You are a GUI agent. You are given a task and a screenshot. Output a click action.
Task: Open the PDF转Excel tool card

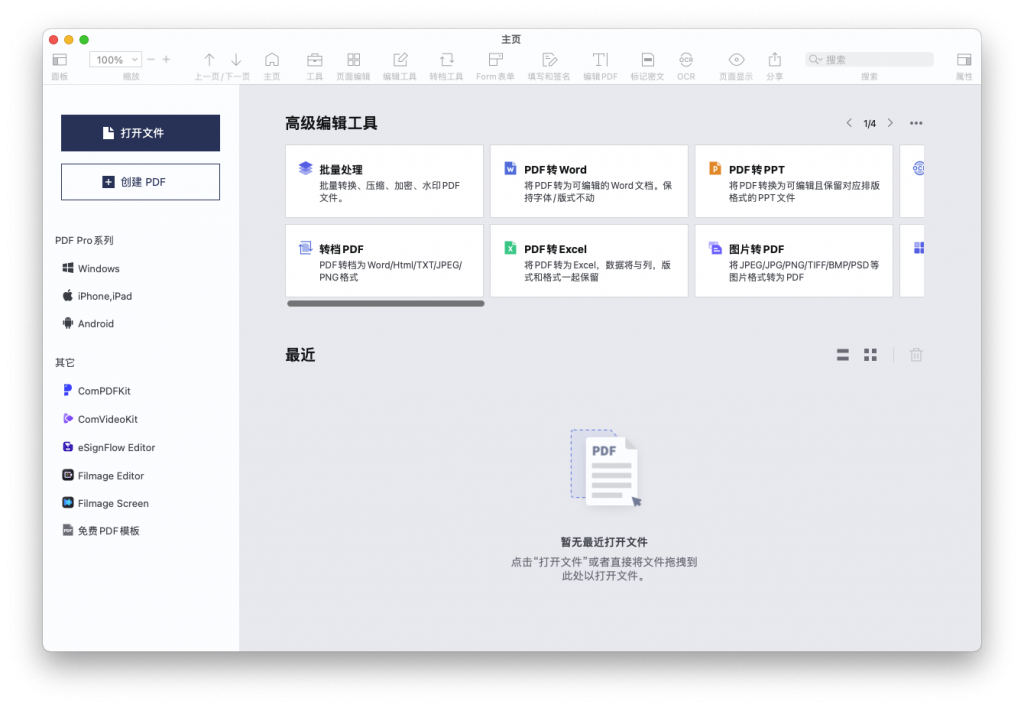click(589, 261)
